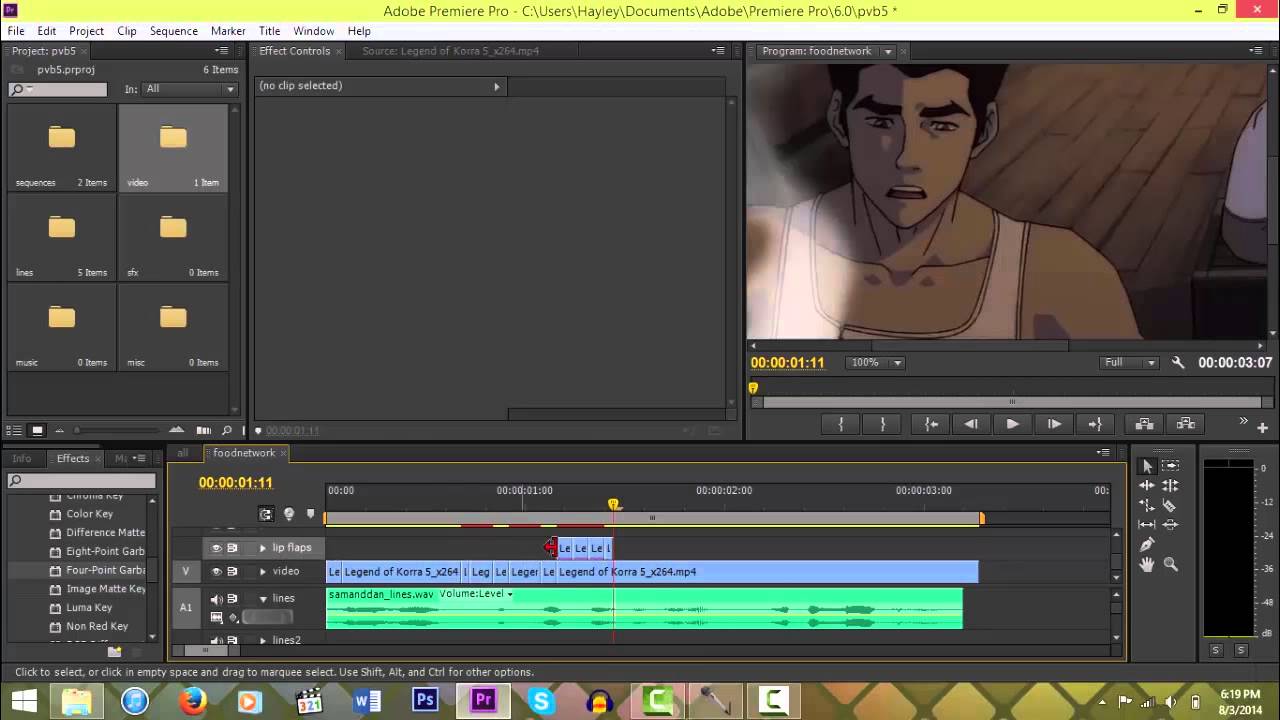Solo the left audio meter channel

click(1216, 650)
